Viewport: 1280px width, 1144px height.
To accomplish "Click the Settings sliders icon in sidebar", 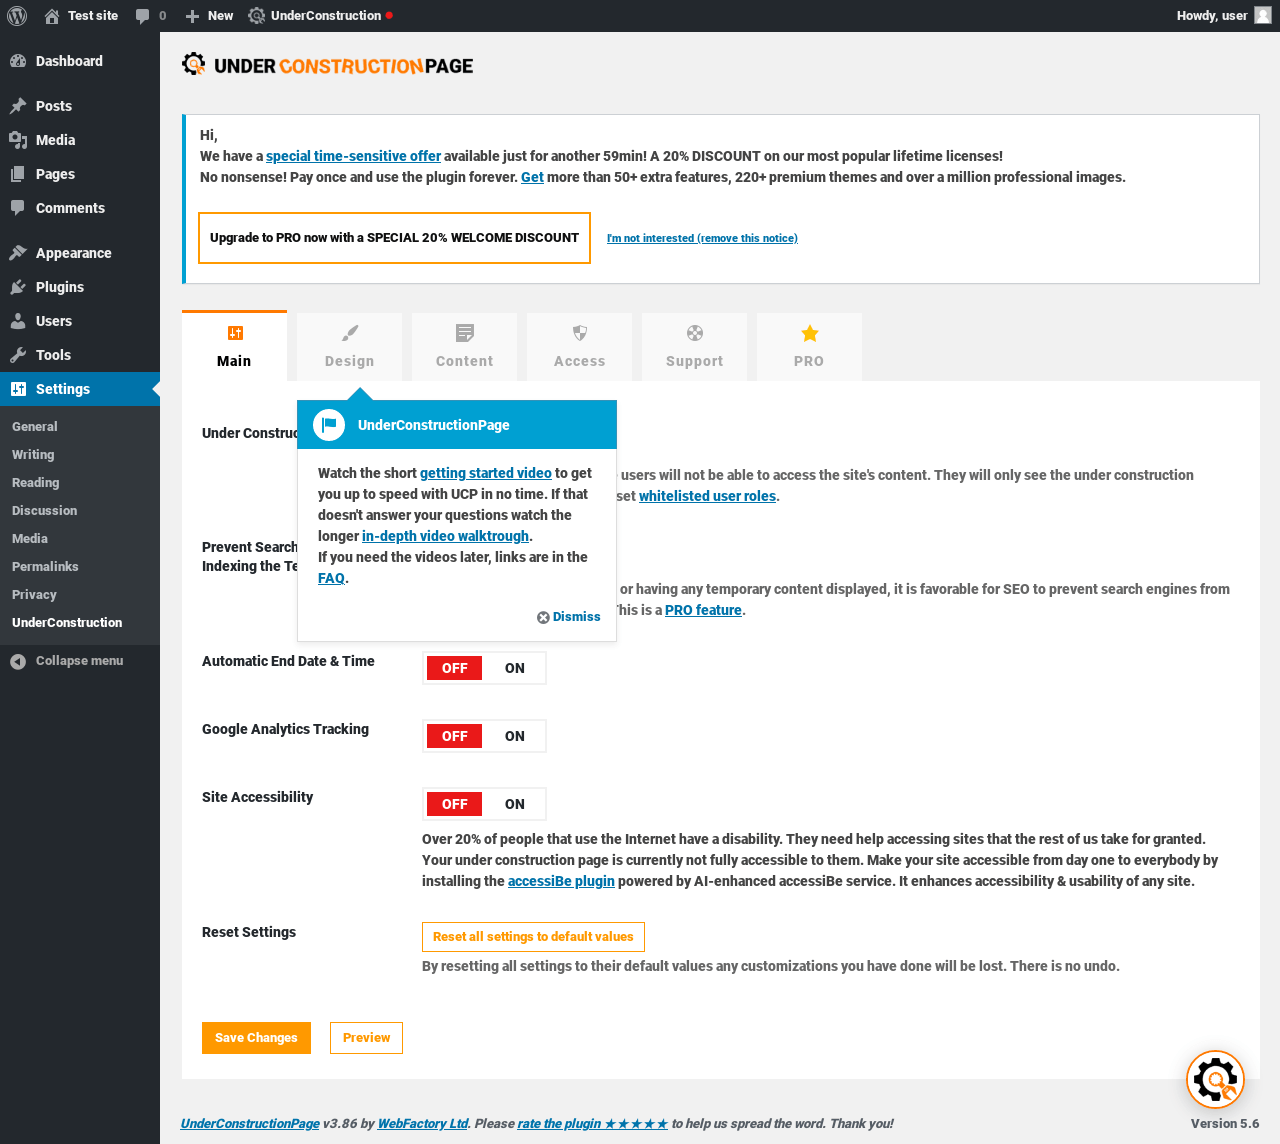I will coord(18,389).
